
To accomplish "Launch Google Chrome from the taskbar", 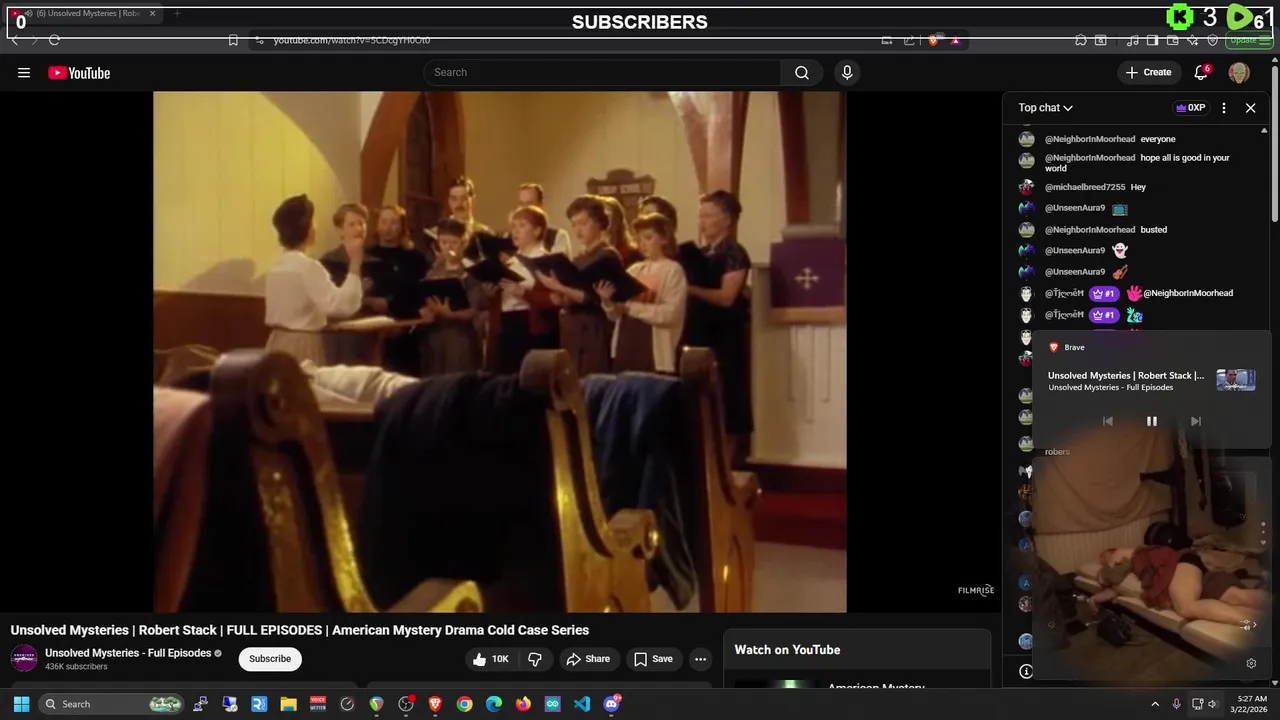I will click(464, 704).
